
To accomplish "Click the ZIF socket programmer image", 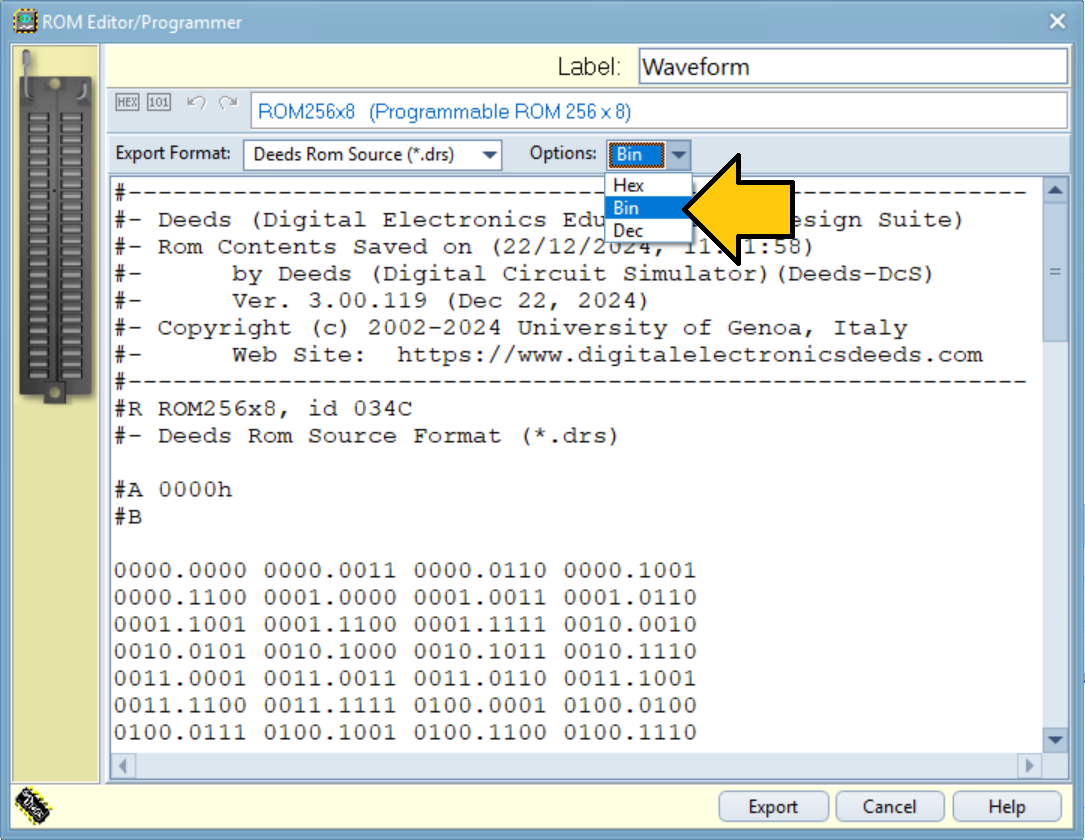I will [x=55, y=226].
